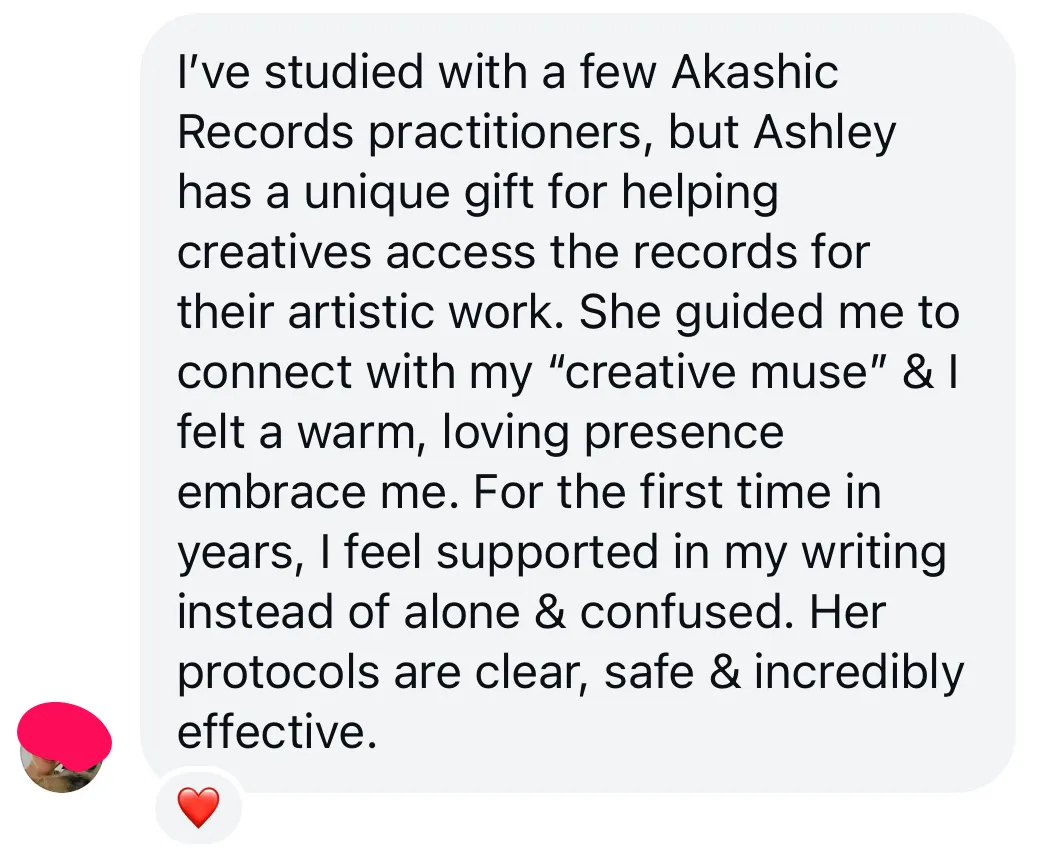Click the ampersand before "confused"
Screen dimensions: 1049x860
tap(551, 612)
